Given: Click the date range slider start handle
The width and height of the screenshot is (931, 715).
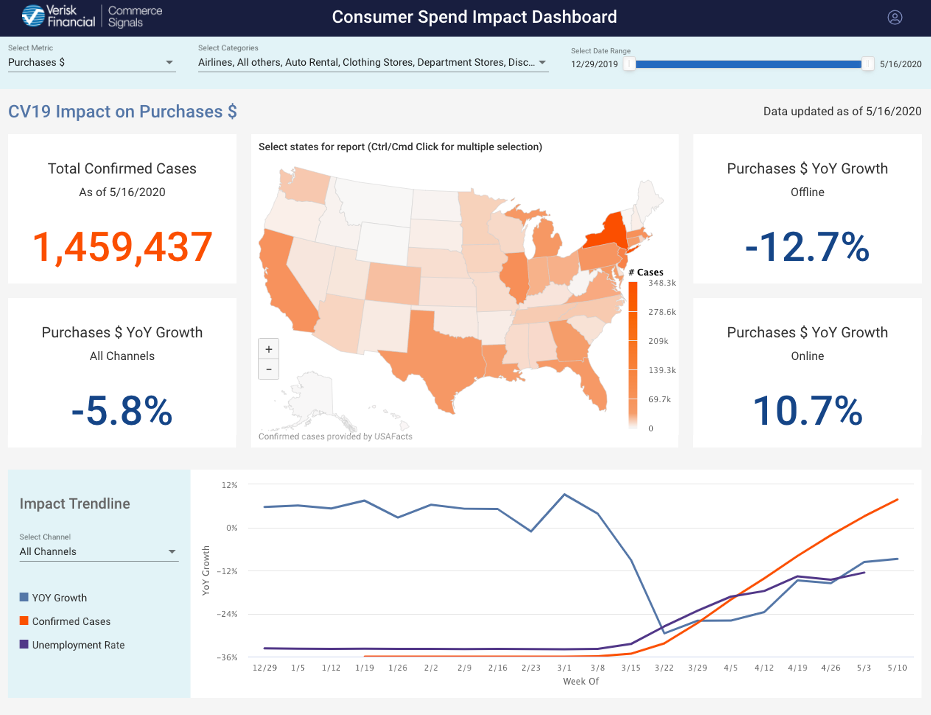Looking at the screenshot, I should point(629,64).
